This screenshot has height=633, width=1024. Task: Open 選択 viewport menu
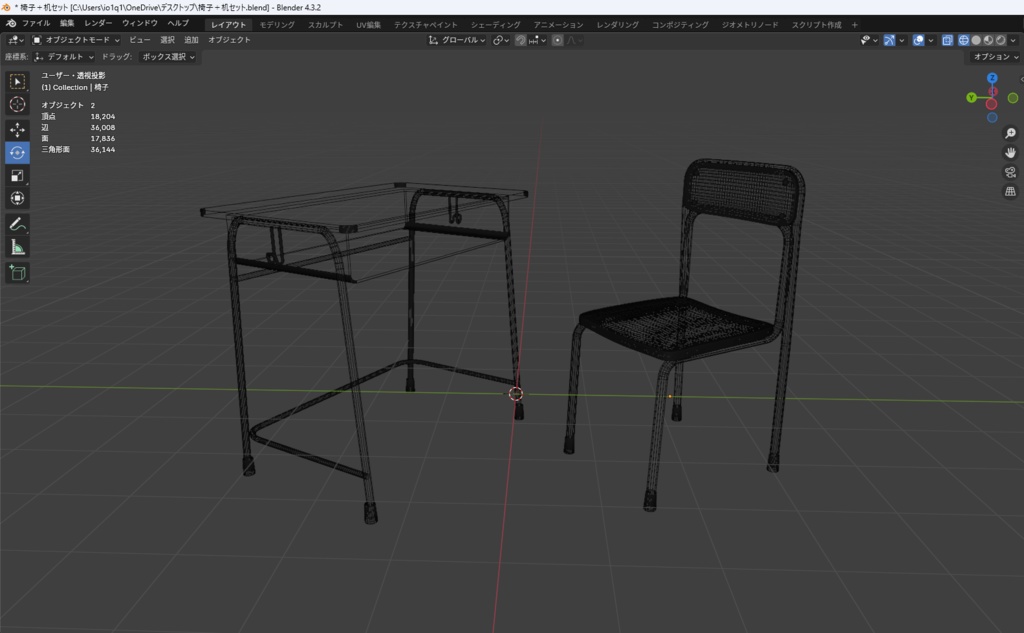pyautogui.click(x=167, y=40)
